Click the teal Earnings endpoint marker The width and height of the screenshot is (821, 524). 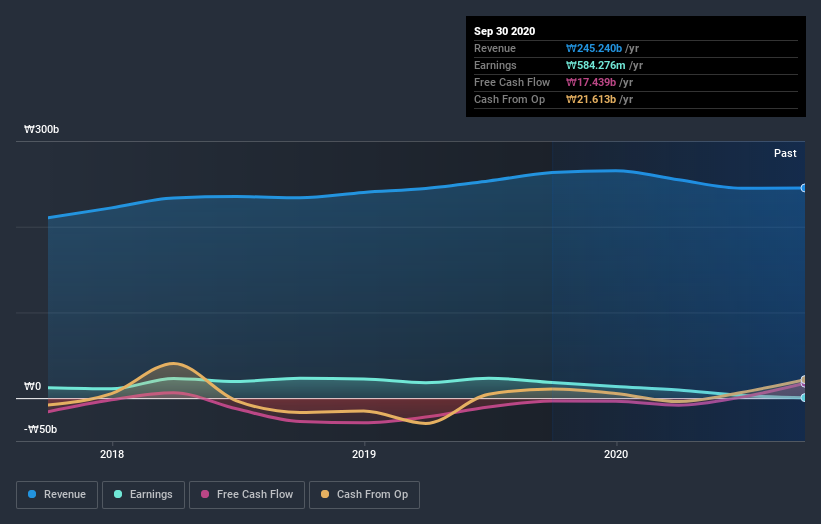[804, 398]
